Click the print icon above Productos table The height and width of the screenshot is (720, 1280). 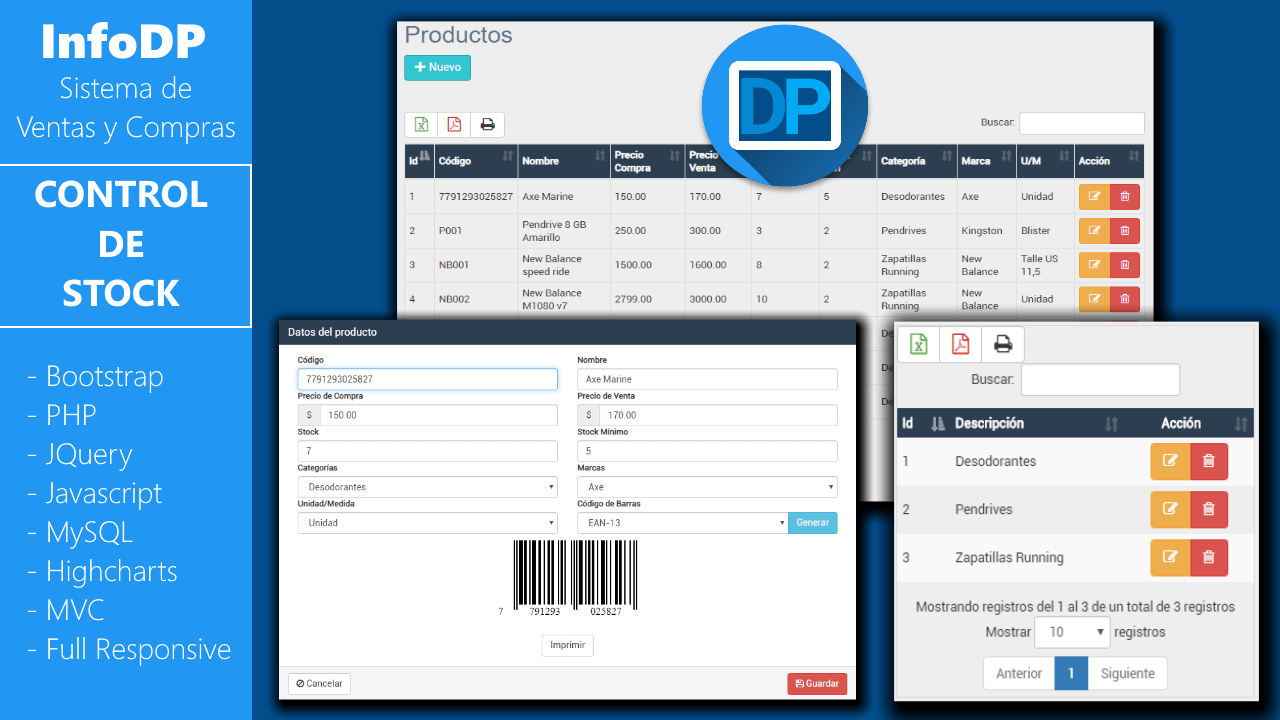click(487, 125)
